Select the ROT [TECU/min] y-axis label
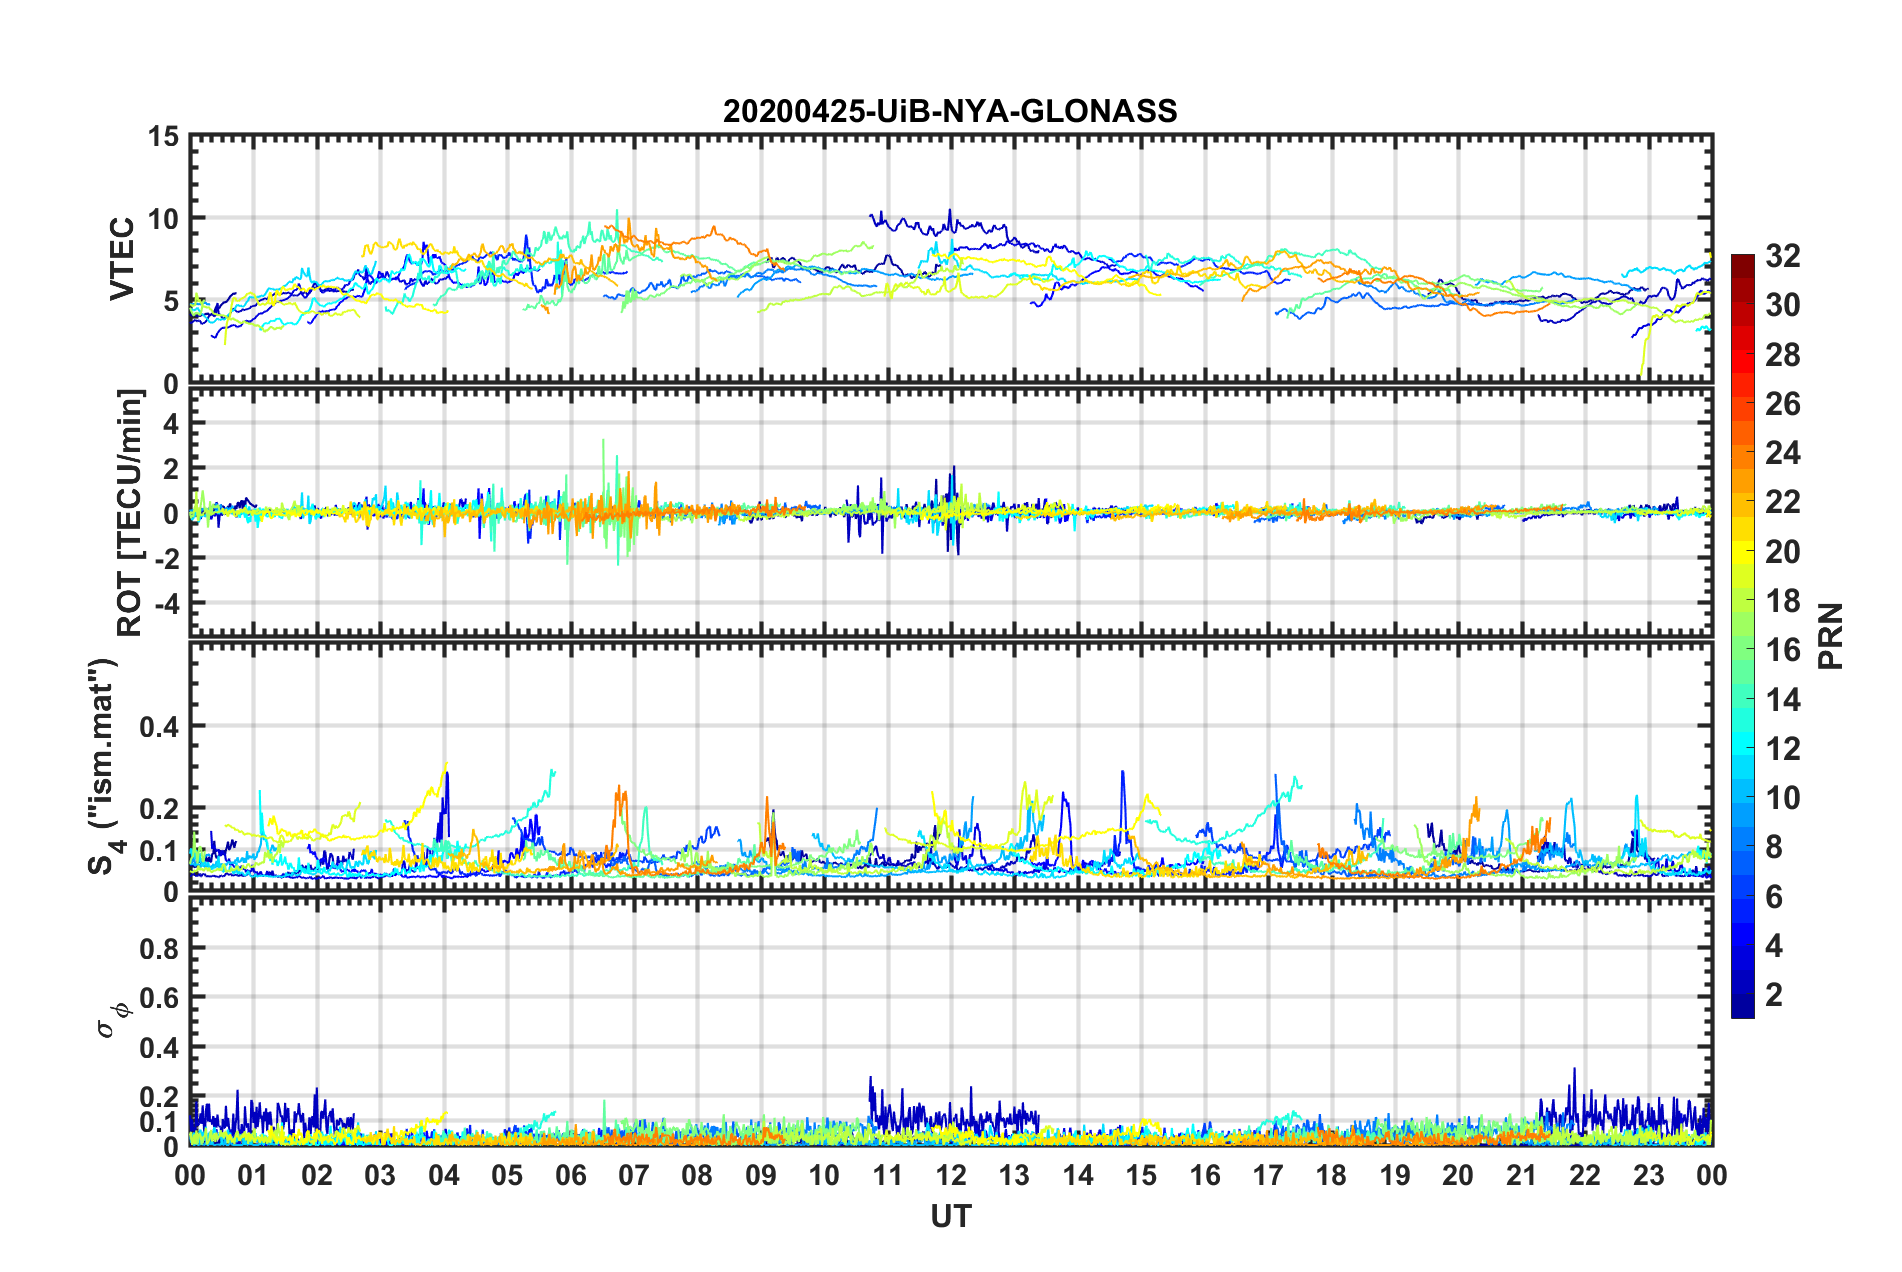1902x1272 pixels. pyautogui.click(x=130, y=513)
